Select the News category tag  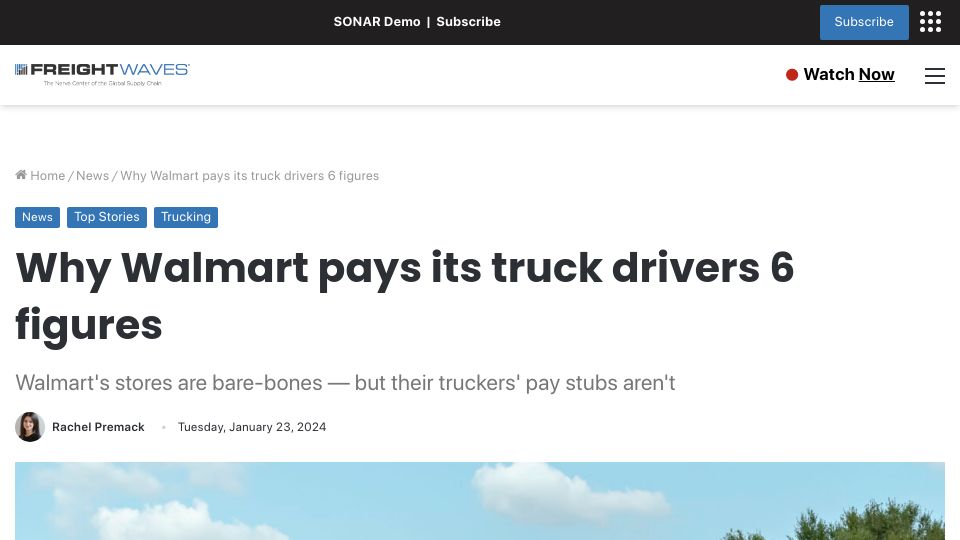coord(37,217)
